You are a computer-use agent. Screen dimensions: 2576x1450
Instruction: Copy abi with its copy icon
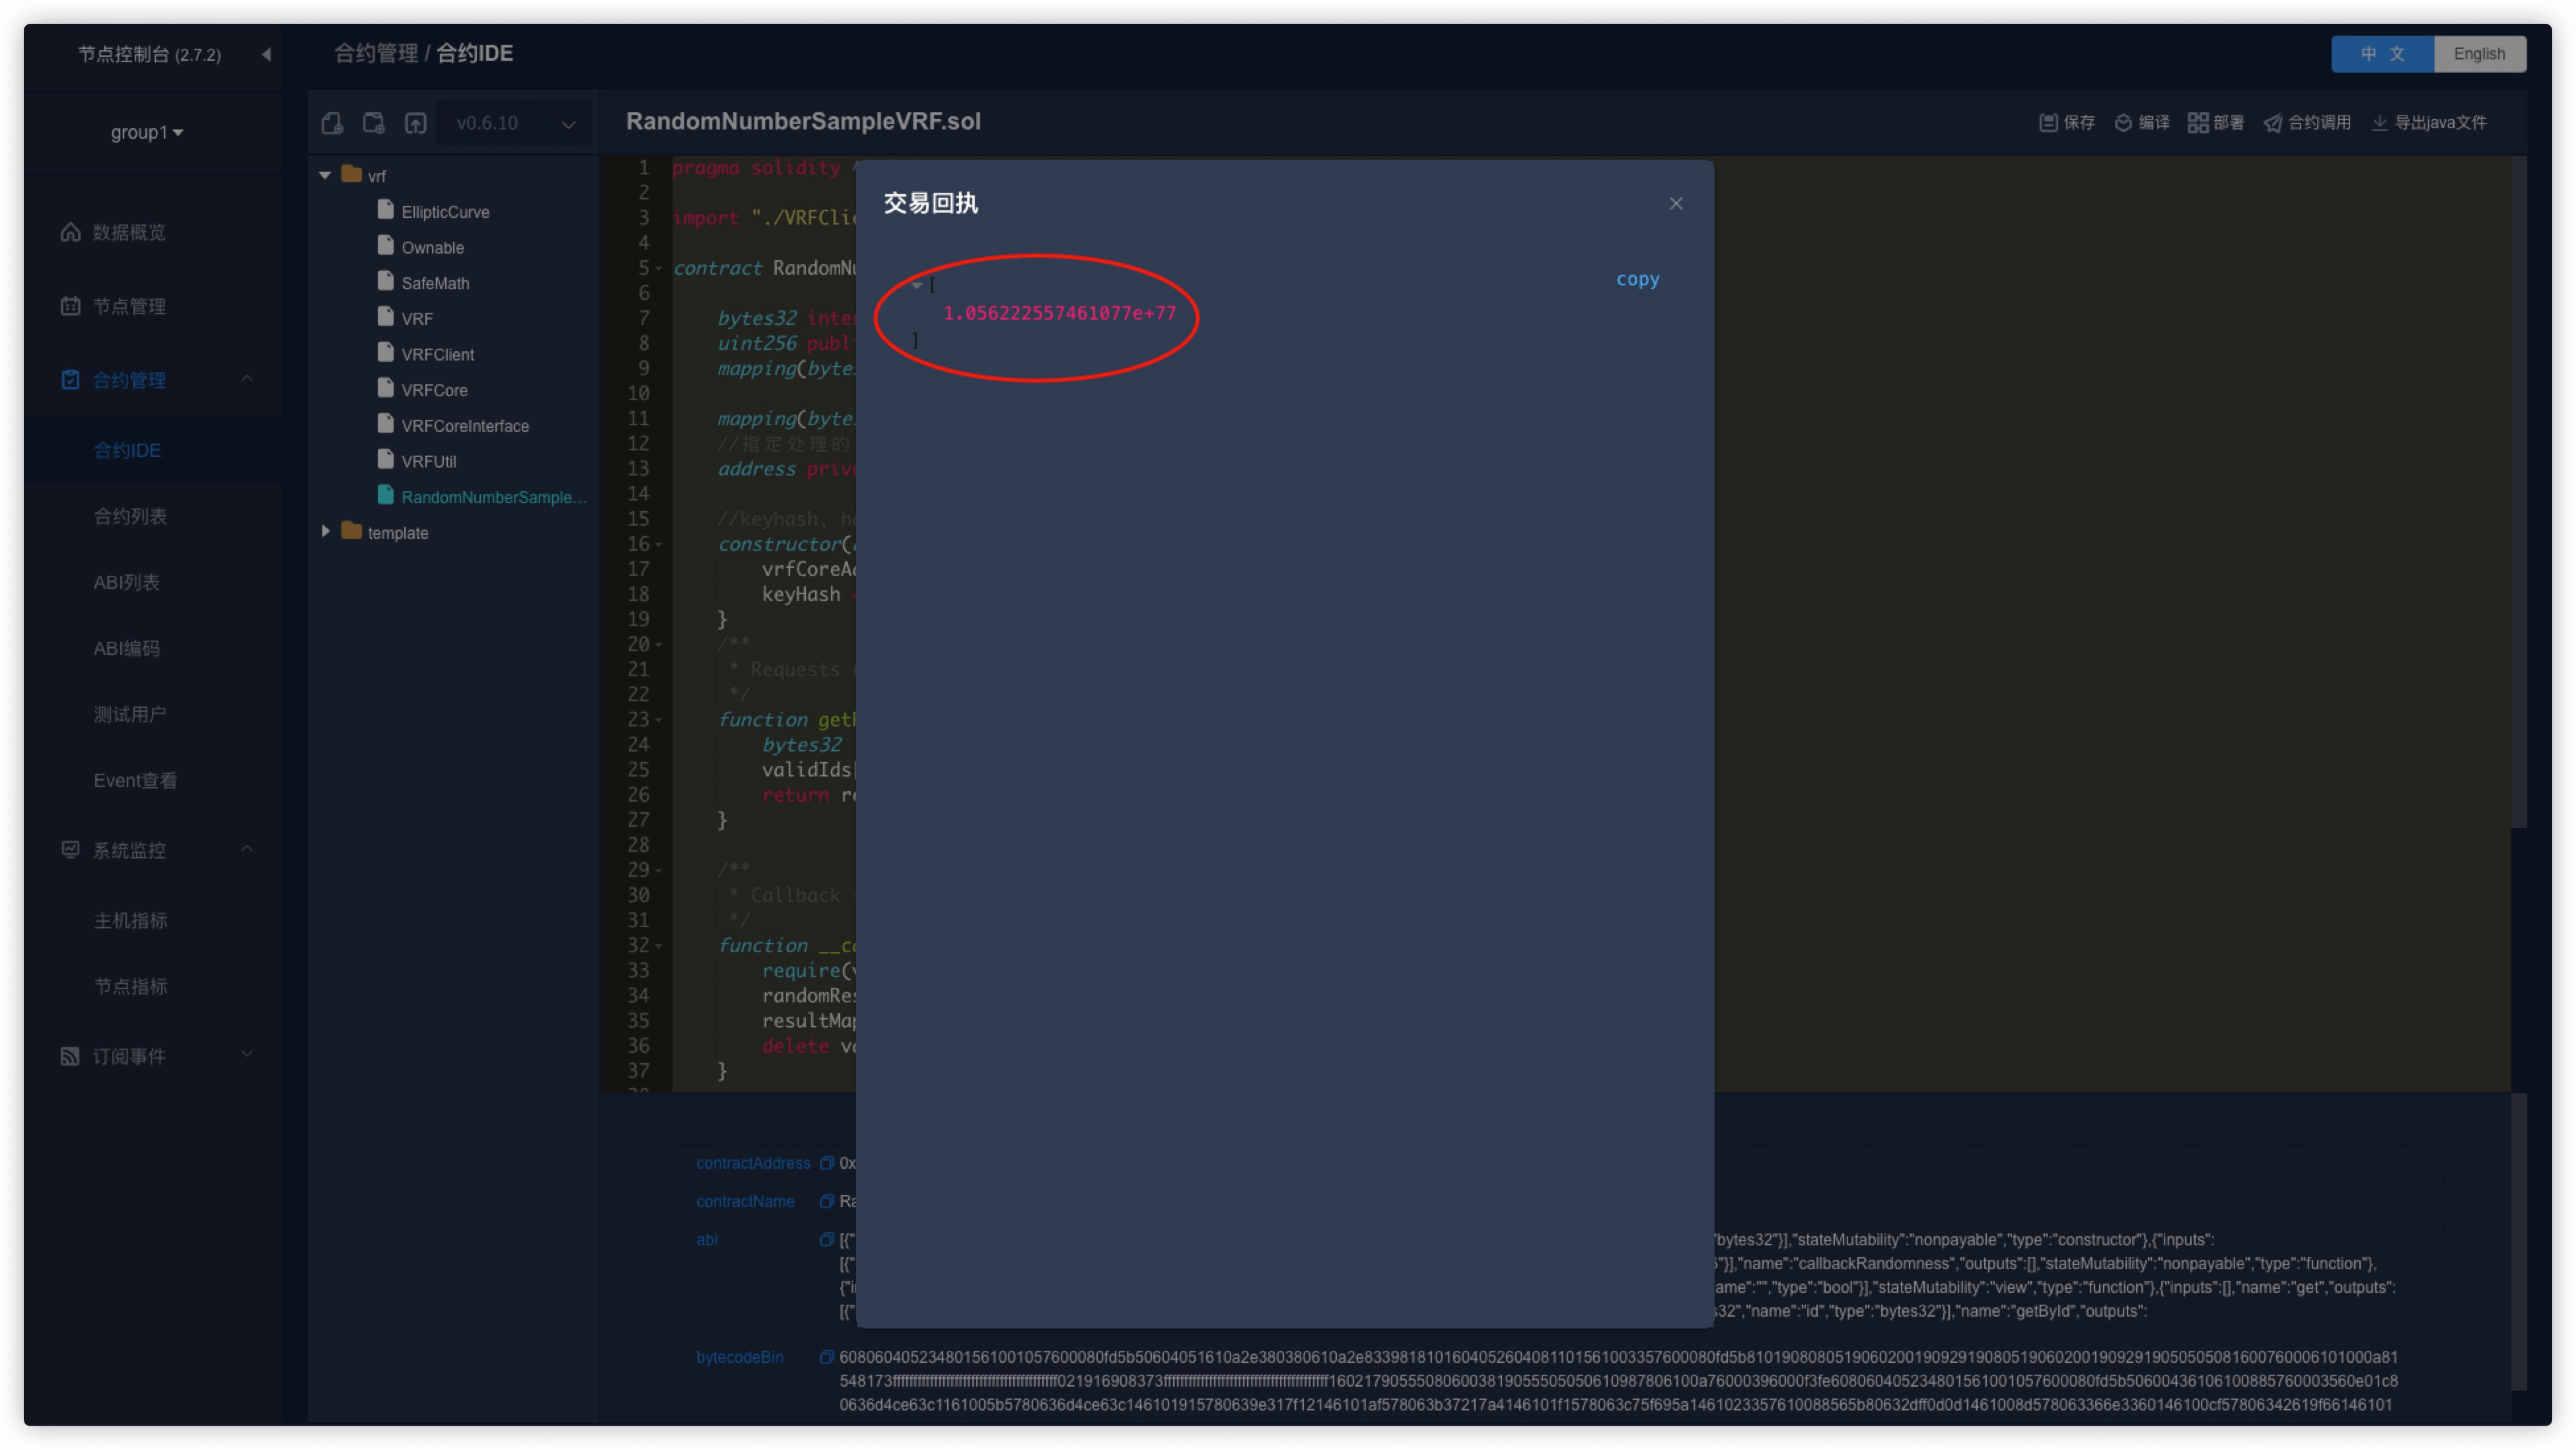tap(826, 1240)
